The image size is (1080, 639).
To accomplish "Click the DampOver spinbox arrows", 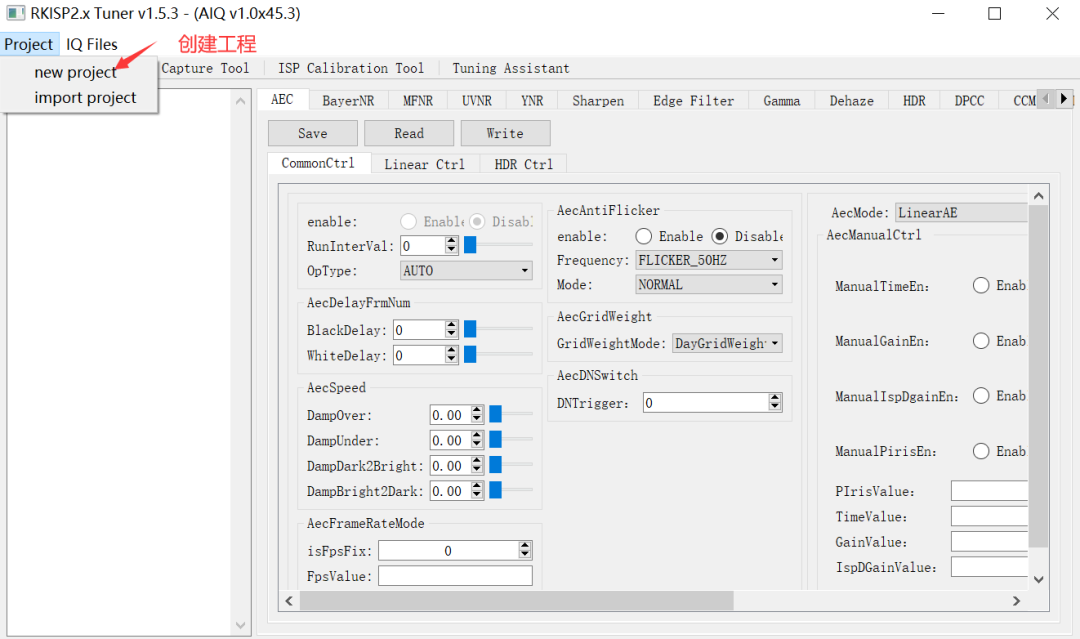I will [477, 415].
